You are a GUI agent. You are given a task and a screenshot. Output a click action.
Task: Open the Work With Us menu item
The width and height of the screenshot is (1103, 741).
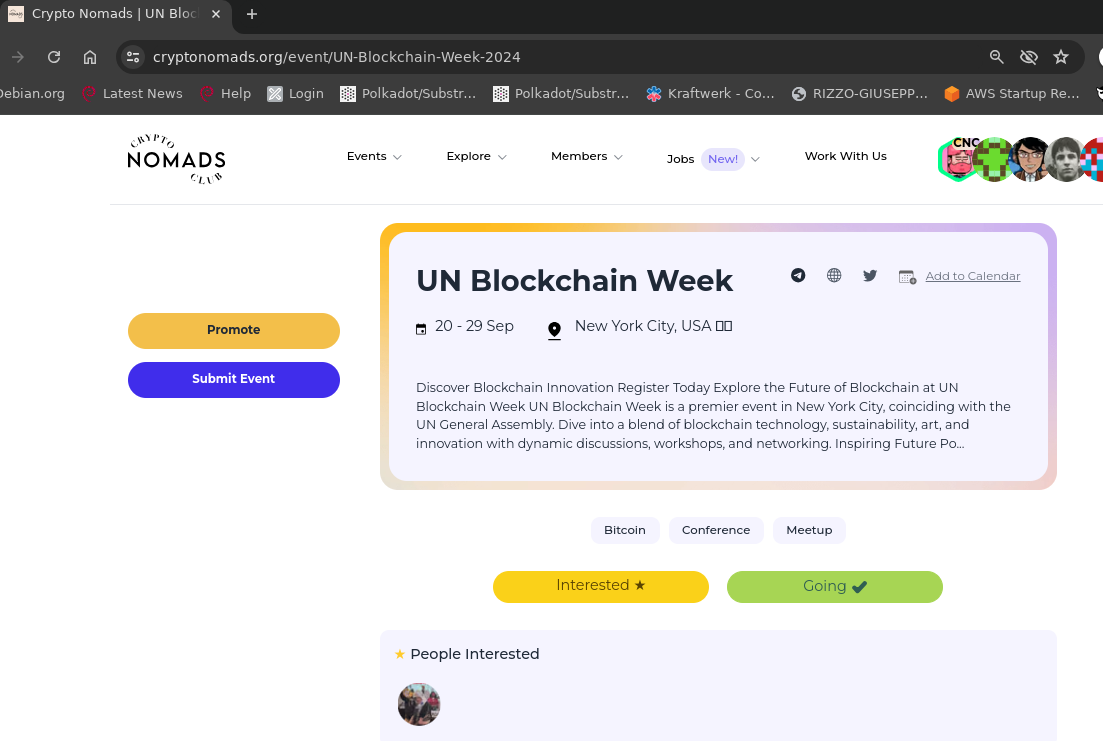pyautogui.click(x=845, y=156)
